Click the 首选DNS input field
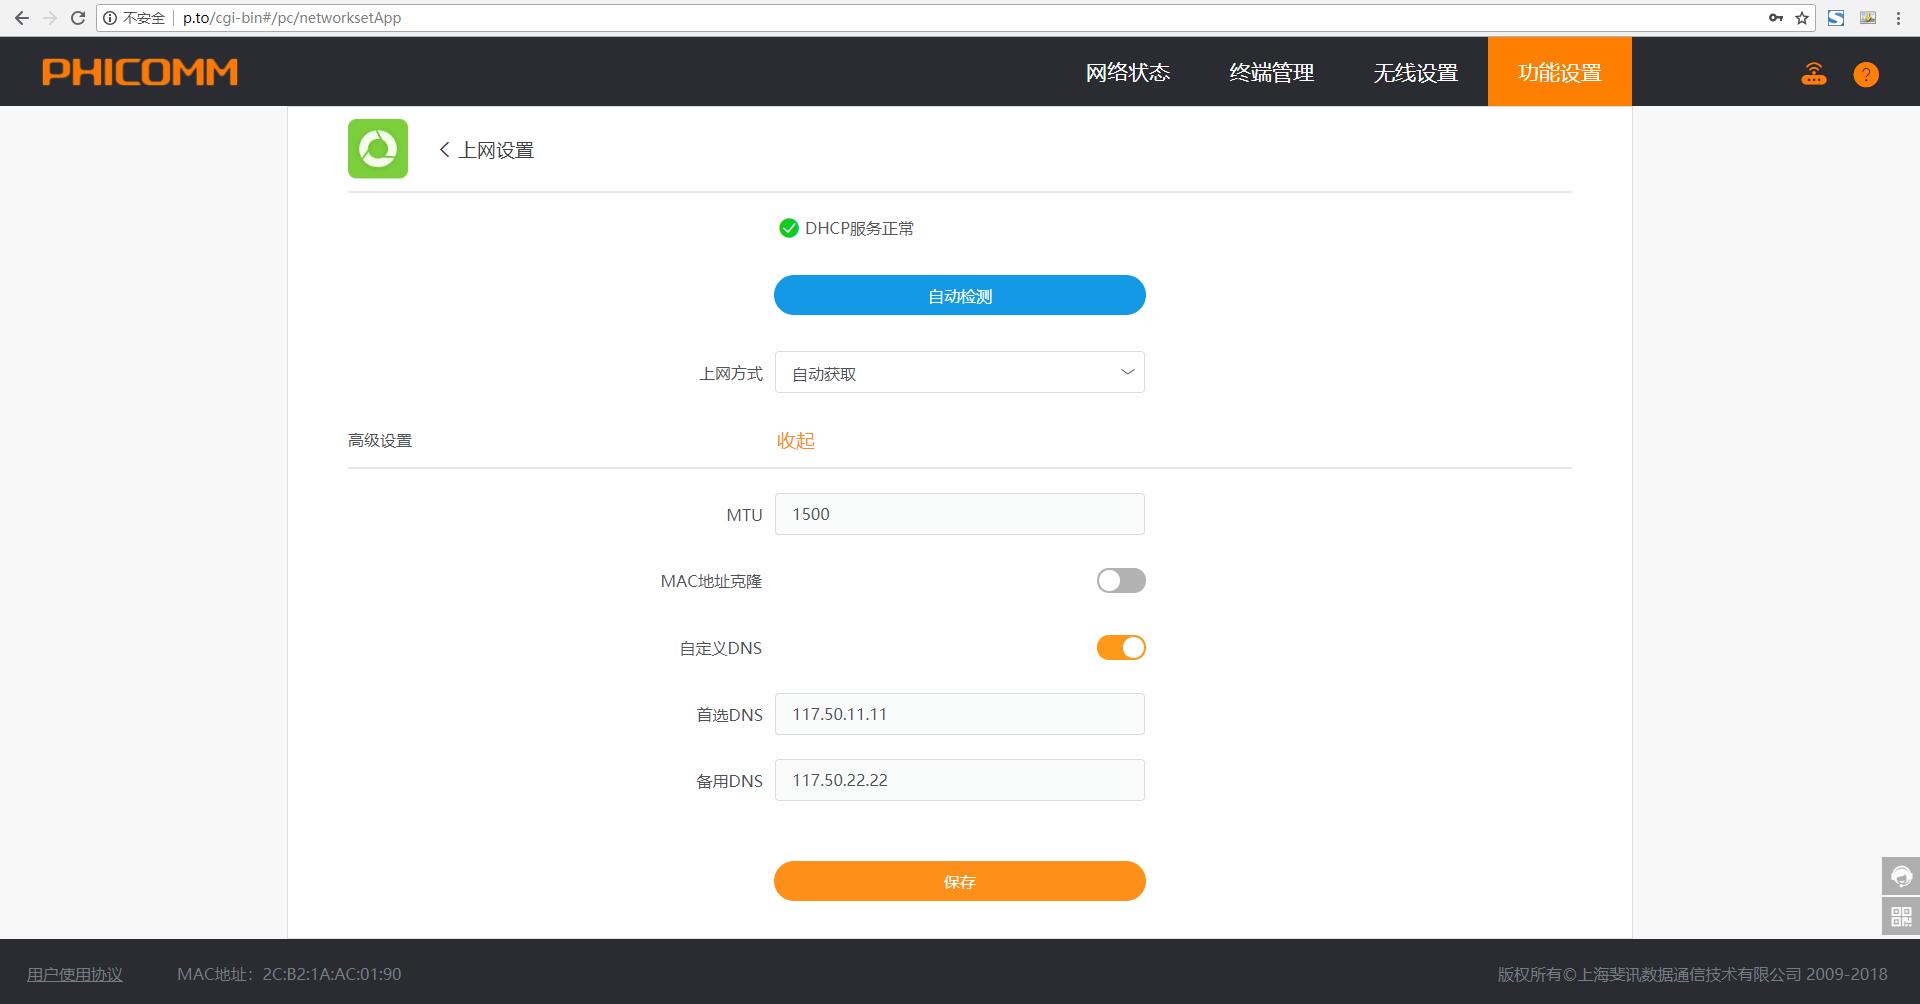 (959, 714)
